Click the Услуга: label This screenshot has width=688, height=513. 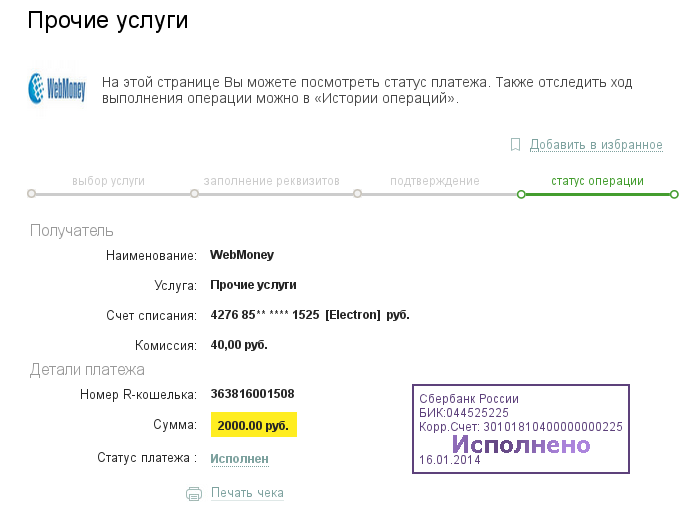pyautogui.click(x=176, y=286)
